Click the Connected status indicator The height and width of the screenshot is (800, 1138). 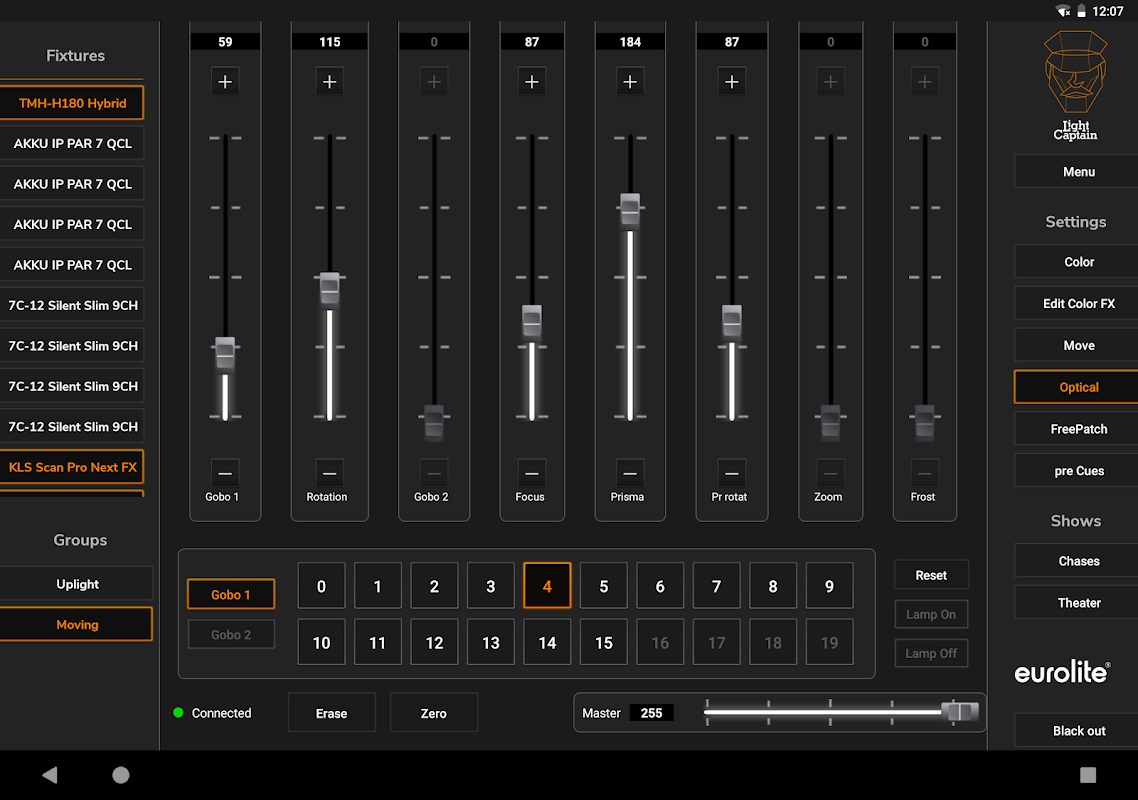[213, 713]
